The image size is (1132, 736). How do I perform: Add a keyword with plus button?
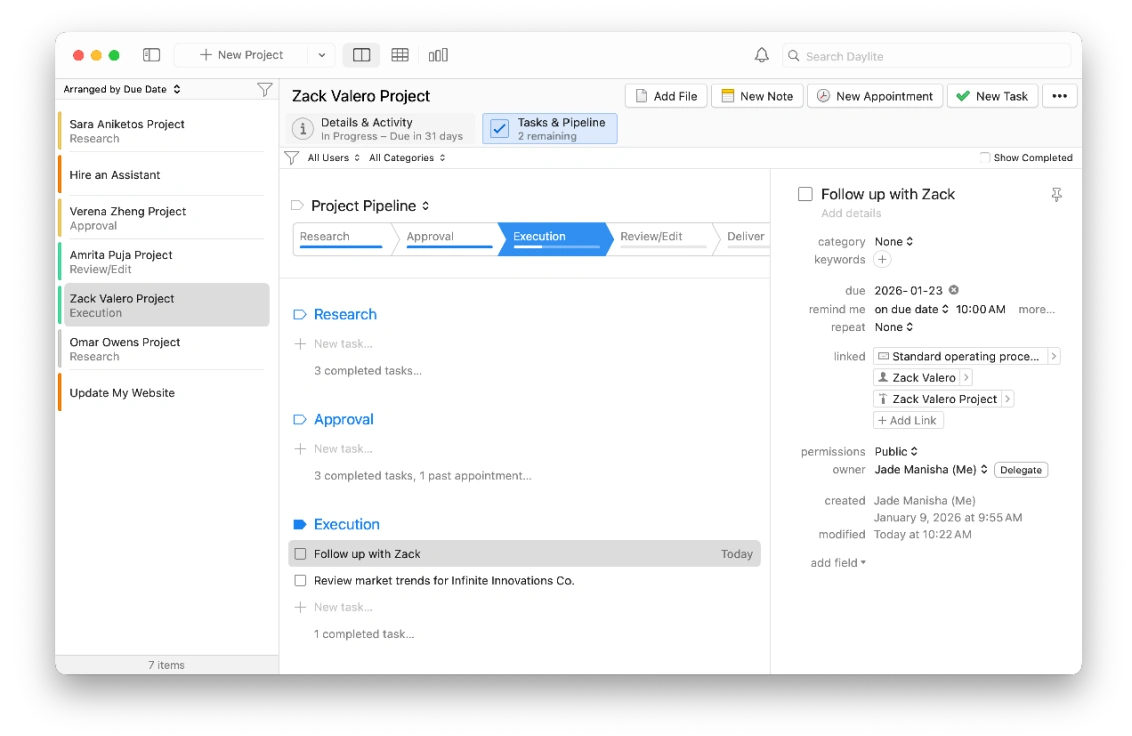click(882, 259)
